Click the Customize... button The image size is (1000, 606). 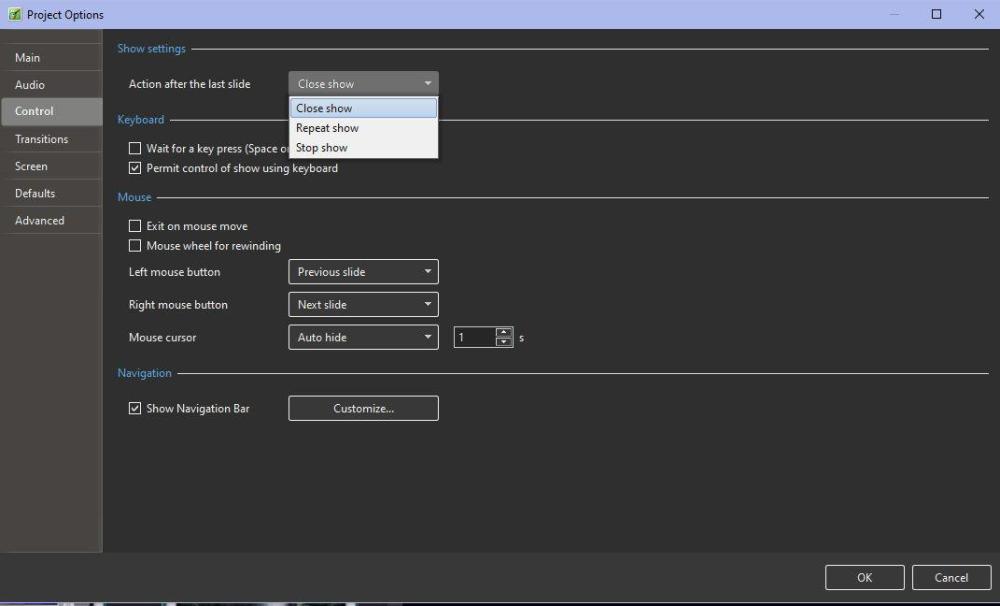point(363,408)
